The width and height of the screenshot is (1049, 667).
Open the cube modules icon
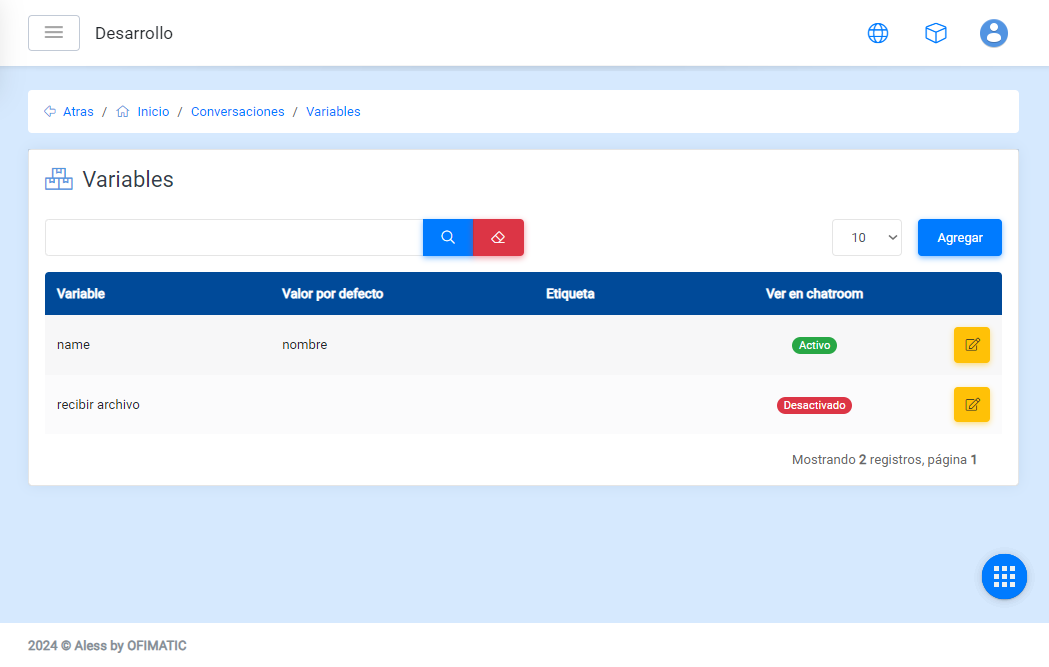[x=935, y=33]
